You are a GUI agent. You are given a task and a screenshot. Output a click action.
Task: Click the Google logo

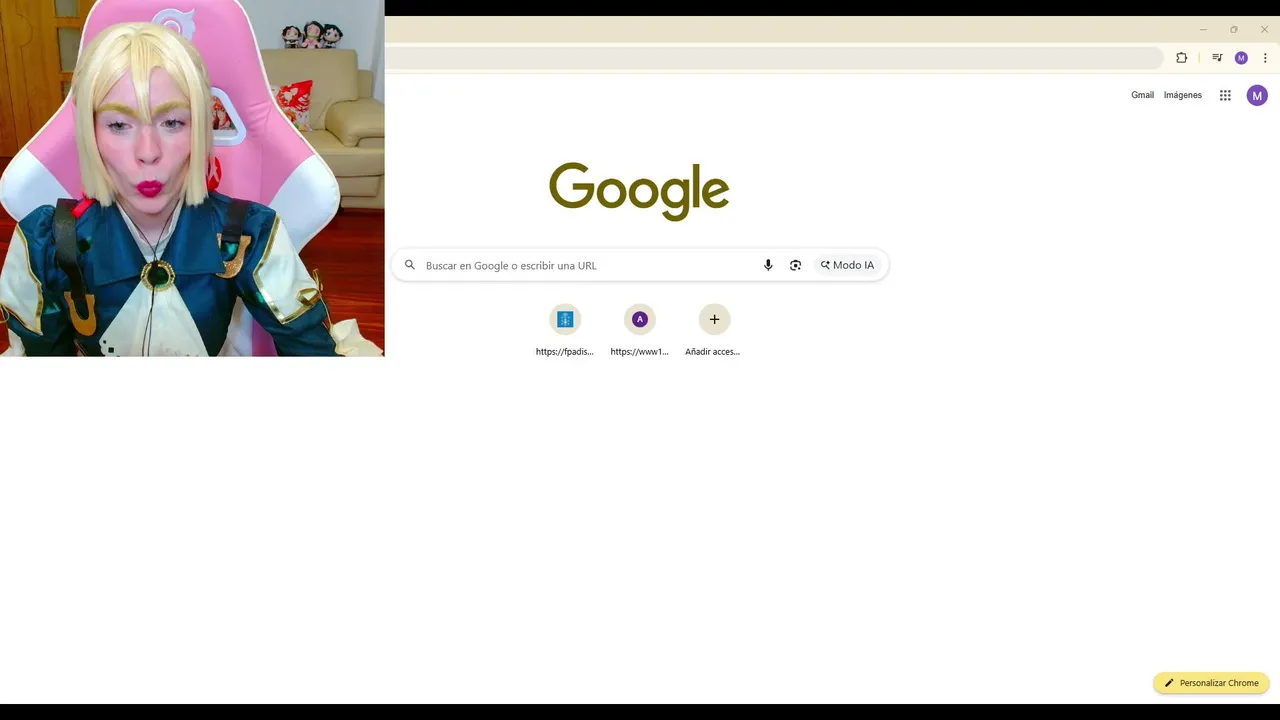639,190
